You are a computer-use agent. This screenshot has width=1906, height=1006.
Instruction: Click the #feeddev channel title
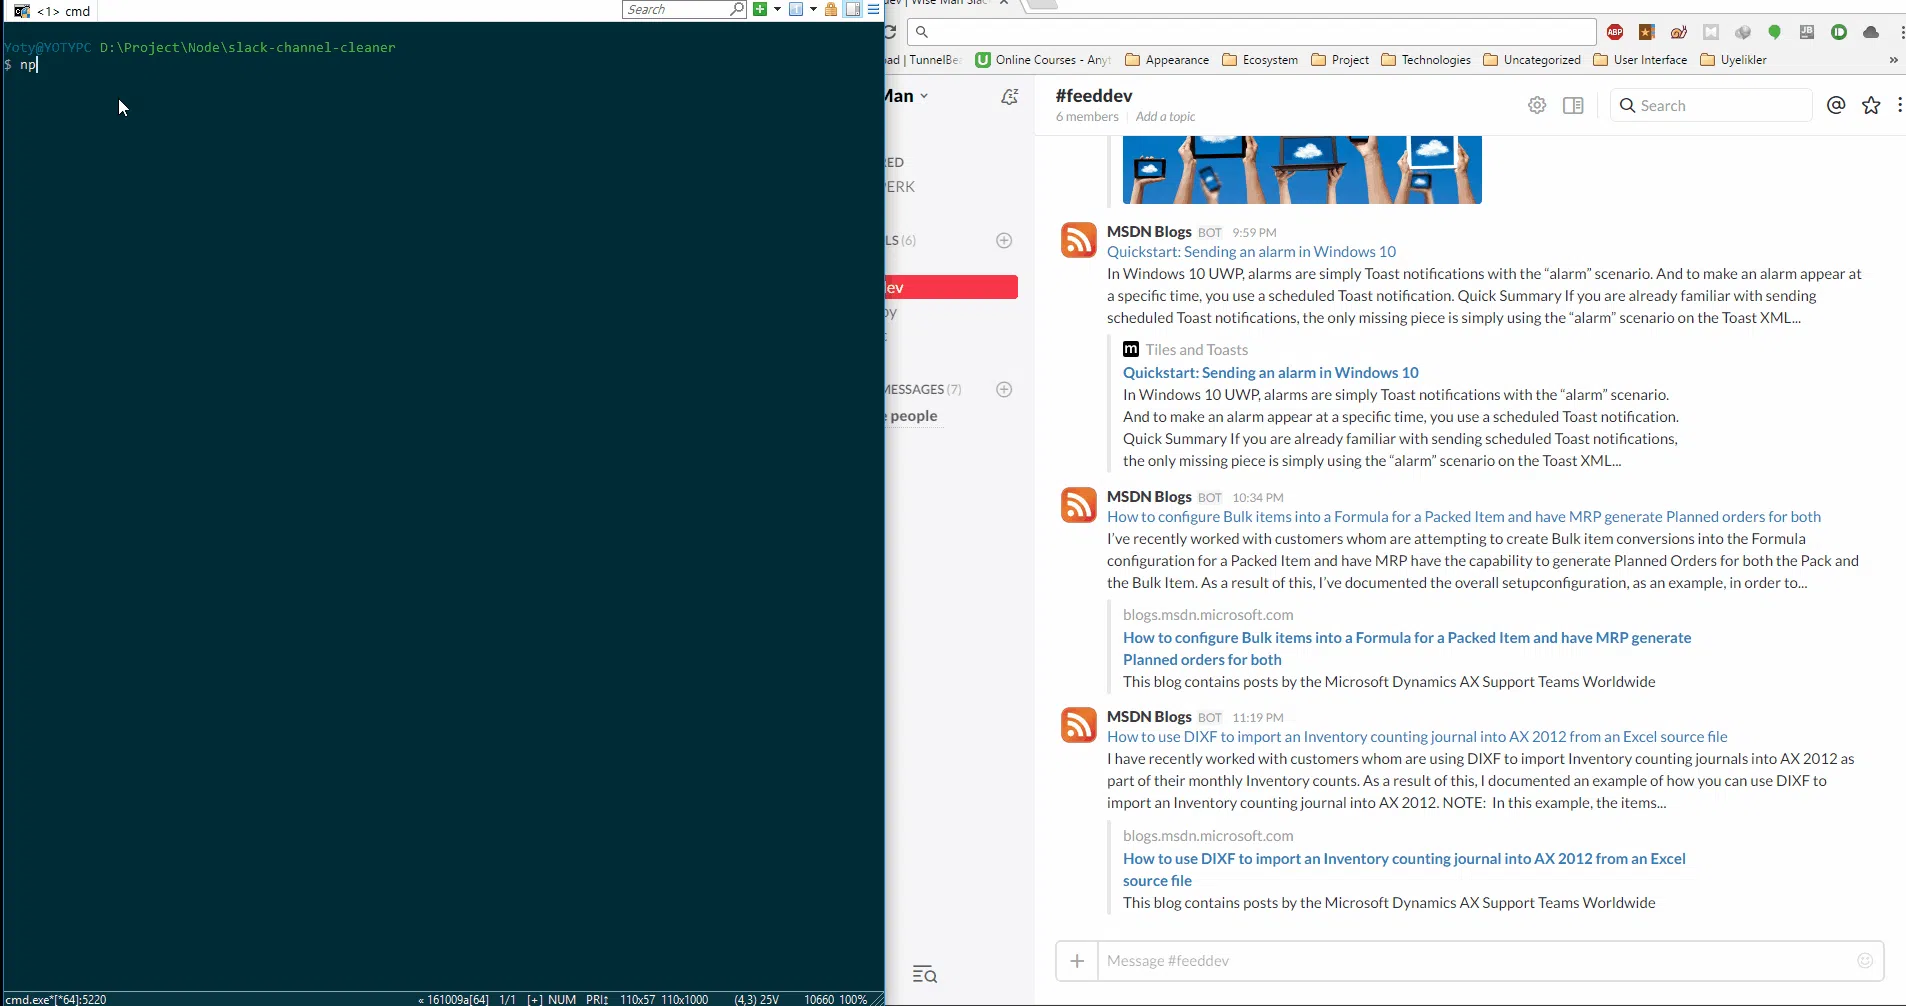[x=1094, y=95]
